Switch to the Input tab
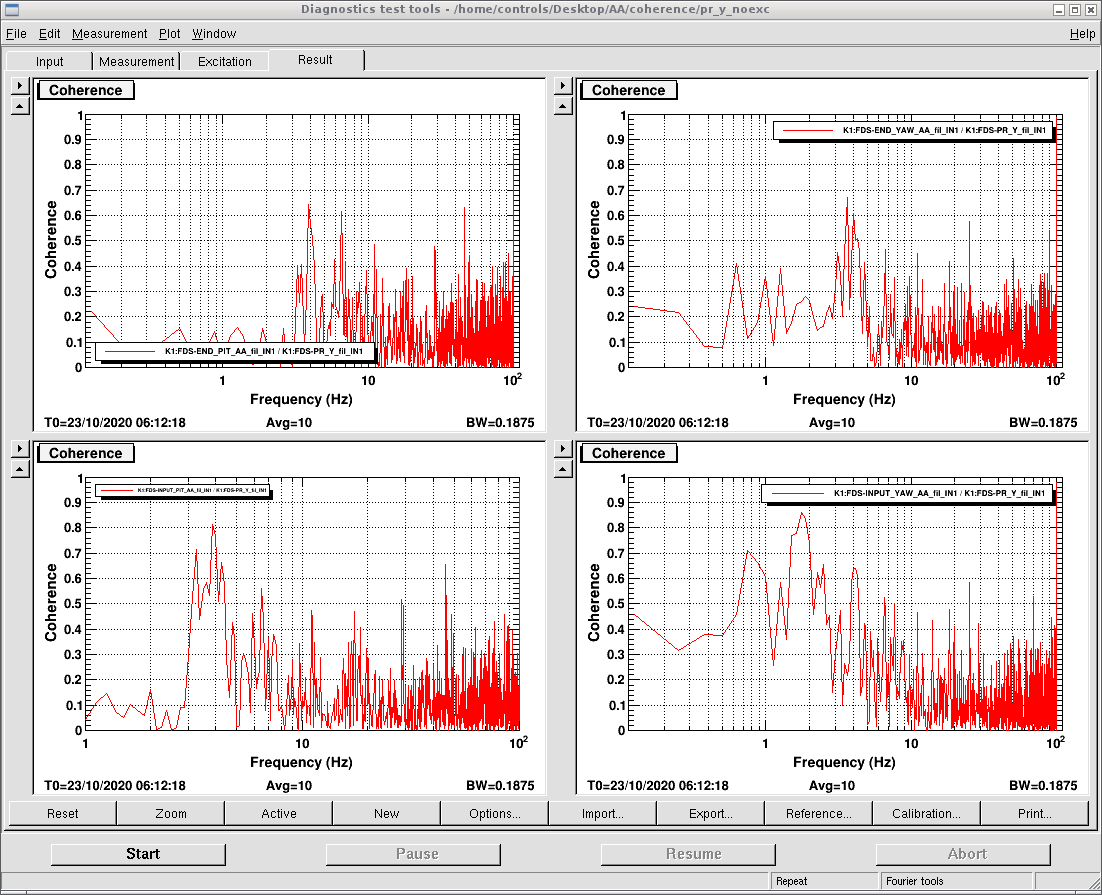1102x895 pixels. [50, 61]
